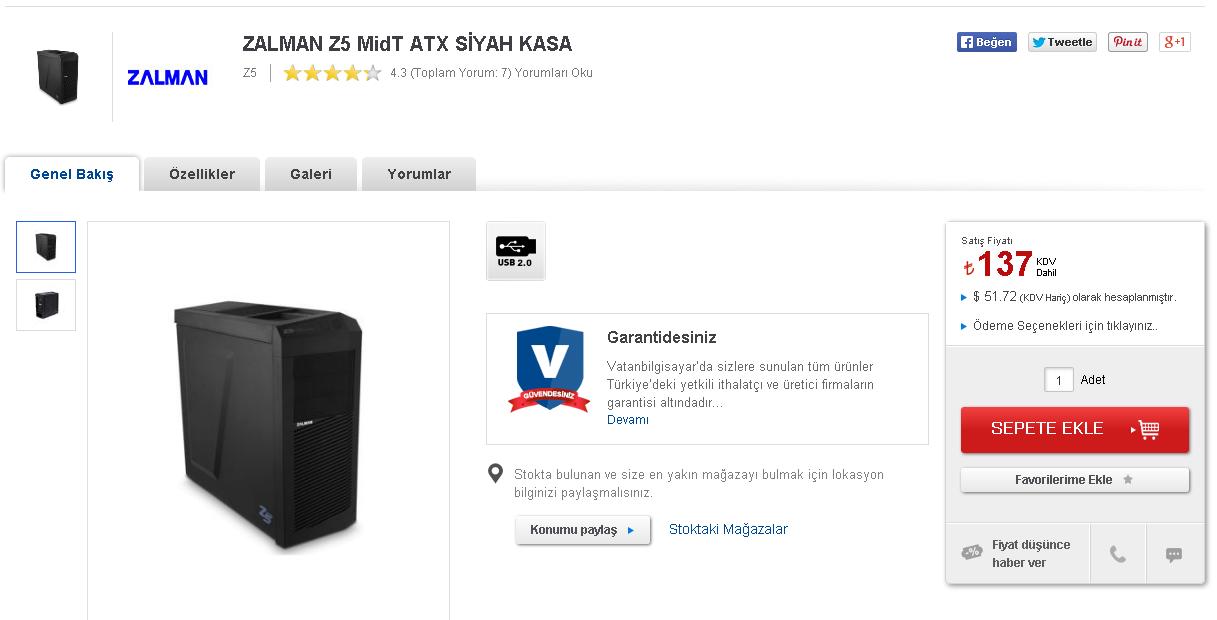Open the Özellikler tab
1217x620 pixels.
[202, 174]
